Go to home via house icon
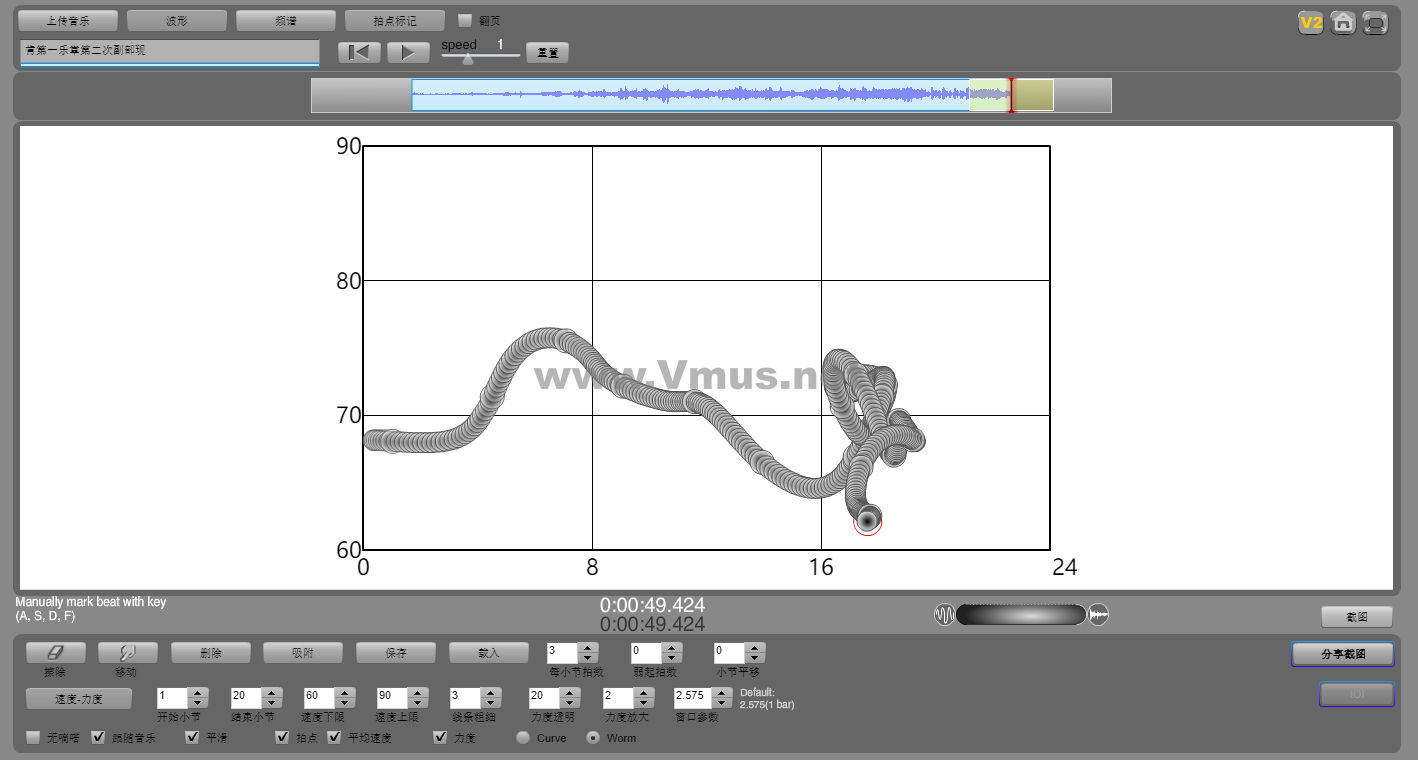Screen dimensions: 1418x760 coord(1343,22)
